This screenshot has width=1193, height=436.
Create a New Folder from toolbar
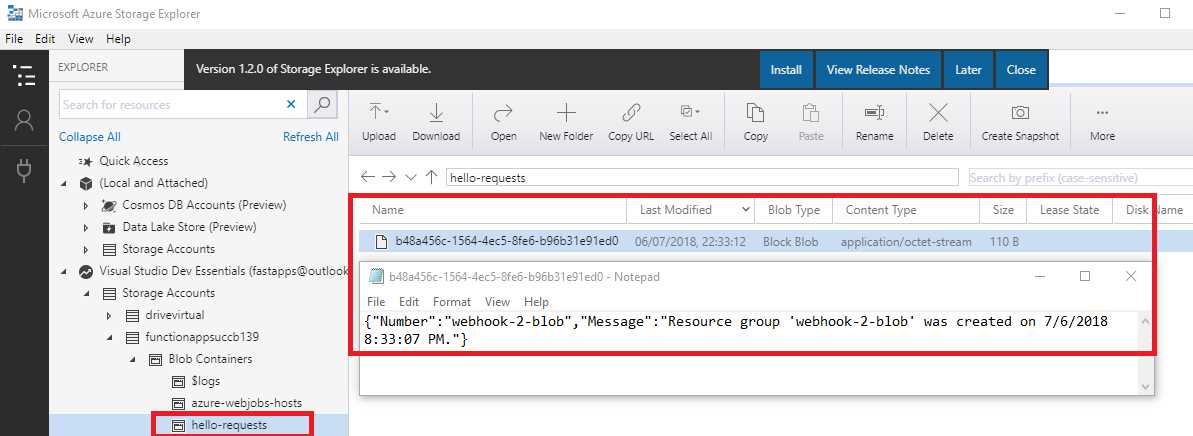click(566, 122)
